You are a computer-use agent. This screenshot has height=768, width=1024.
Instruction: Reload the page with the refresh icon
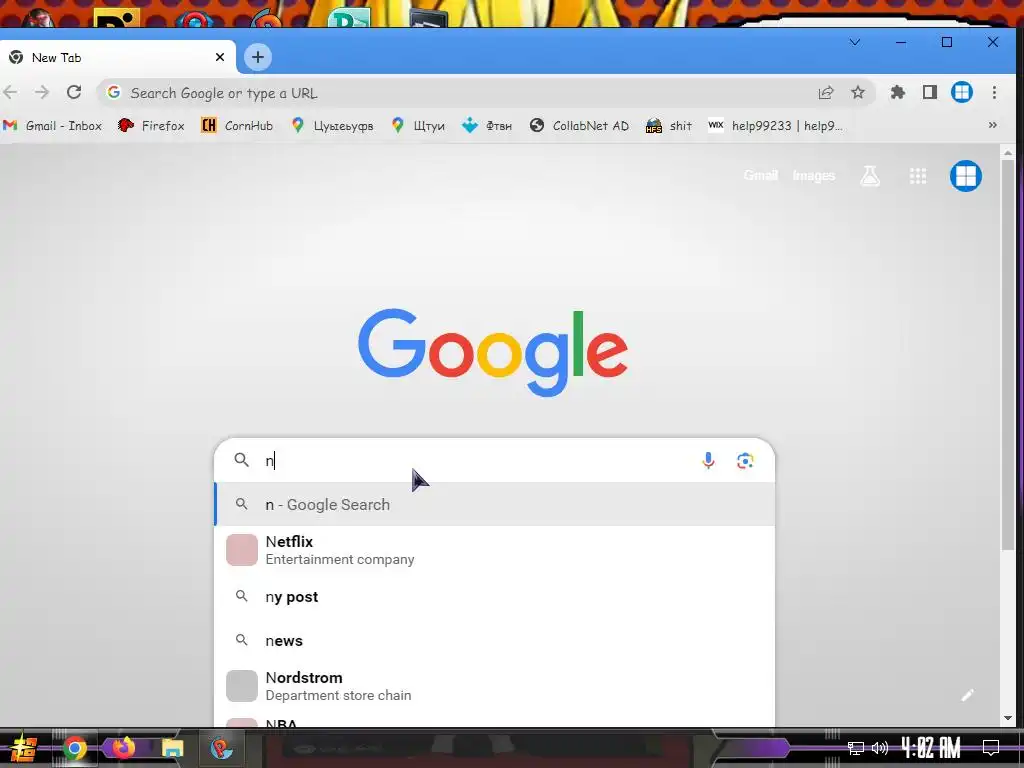pyautogui.click(x=74, y=92)
